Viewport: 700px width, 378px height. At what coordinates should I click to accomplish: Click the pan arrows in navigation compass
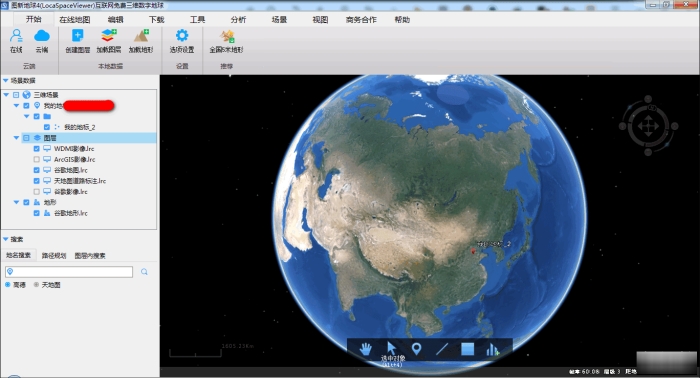tap(648, 126)
